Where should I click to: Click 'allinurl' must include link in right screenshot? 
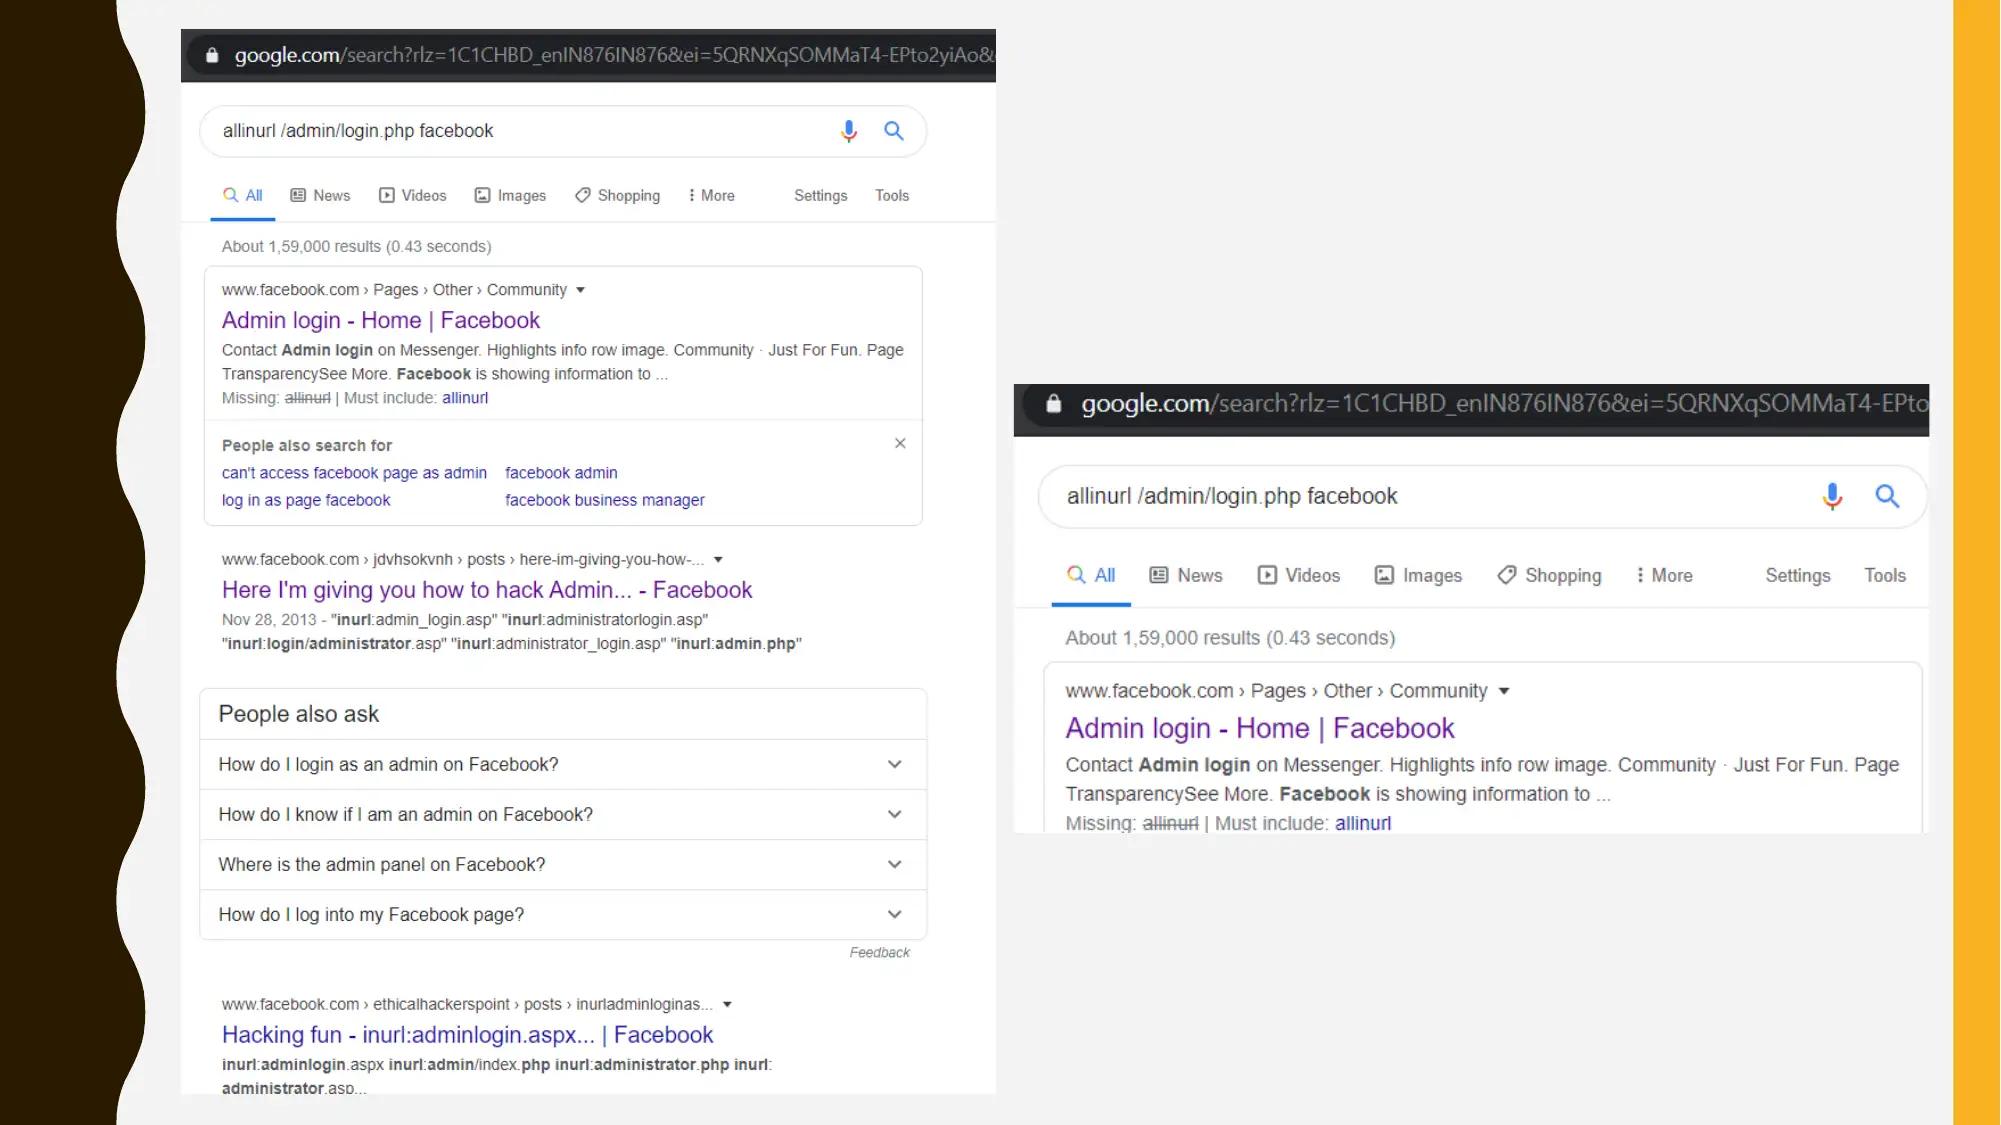(x=1363, y=823)
